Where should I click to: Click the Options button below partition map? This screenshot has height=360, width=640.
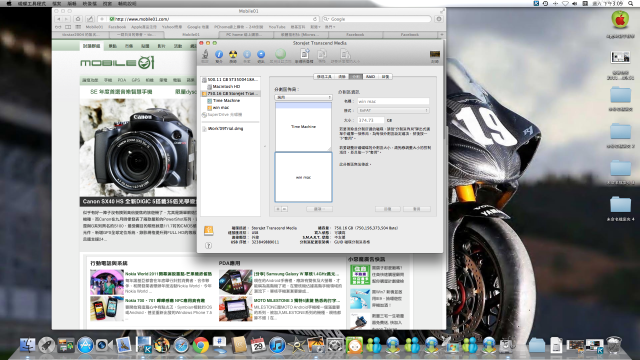pos(319,209)
